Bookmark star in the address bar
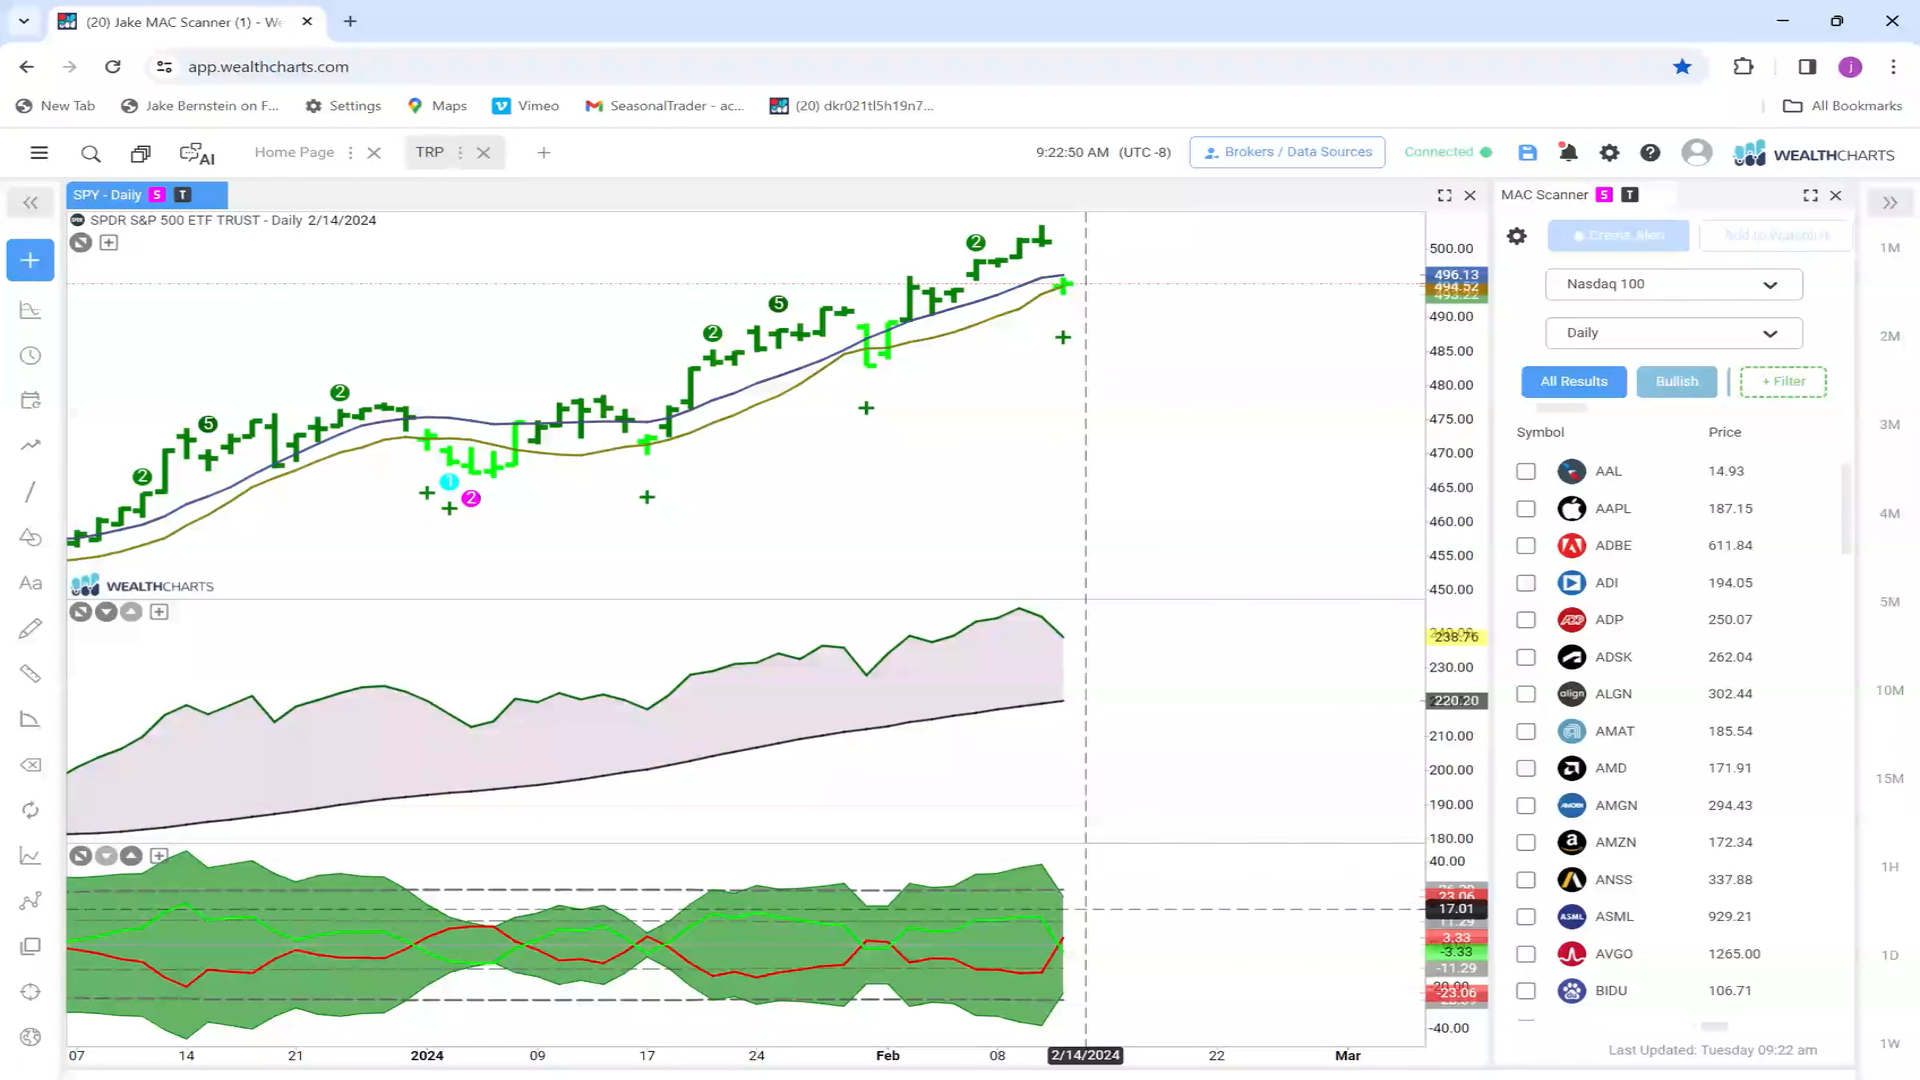Viewport: 1920px width, 1080px height. [x=1682, y=67]
